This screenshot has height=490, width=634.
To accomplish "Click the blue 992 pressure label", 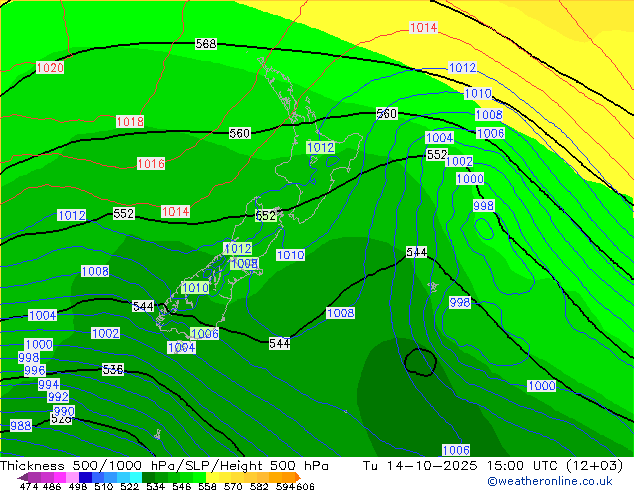I will click(58, 397).
